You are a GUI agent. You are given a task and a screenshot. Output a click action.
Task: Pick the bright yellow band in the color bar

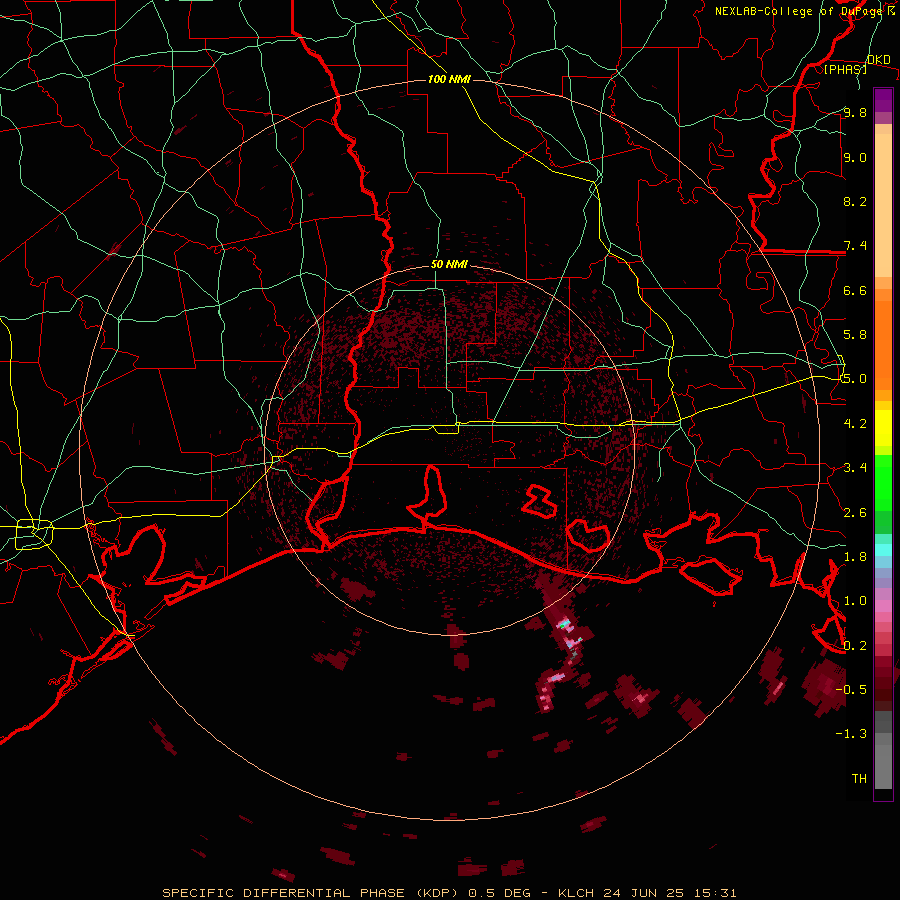point(883,428)
